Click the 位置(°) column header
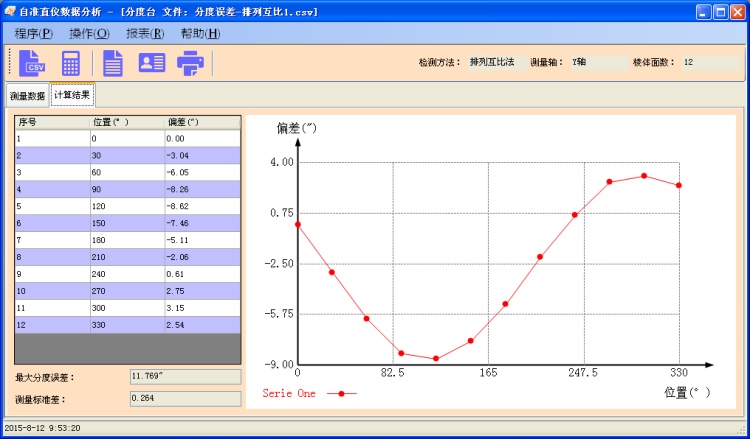This screenshot has width=750, height=439. [x=127, y=122]
